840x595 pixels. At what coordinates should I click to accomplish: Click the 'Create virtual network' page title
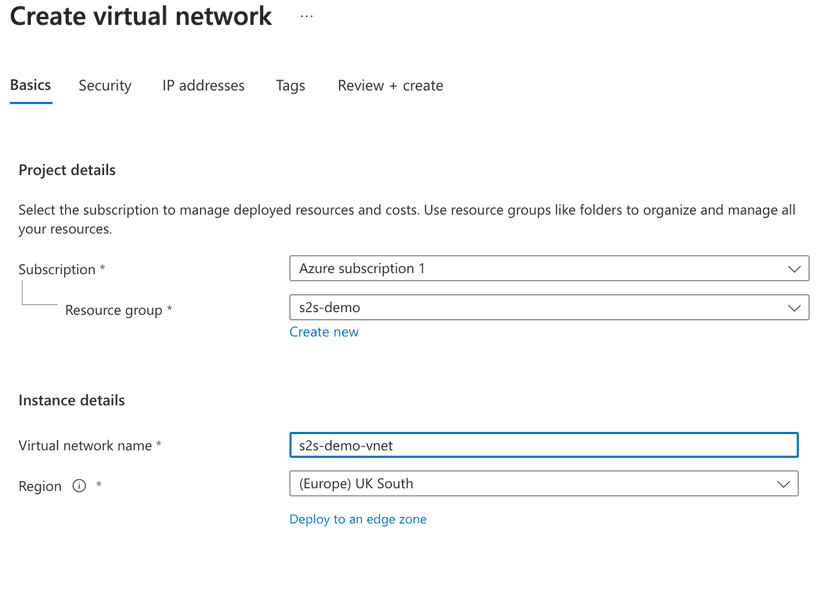tap(141, 17)
